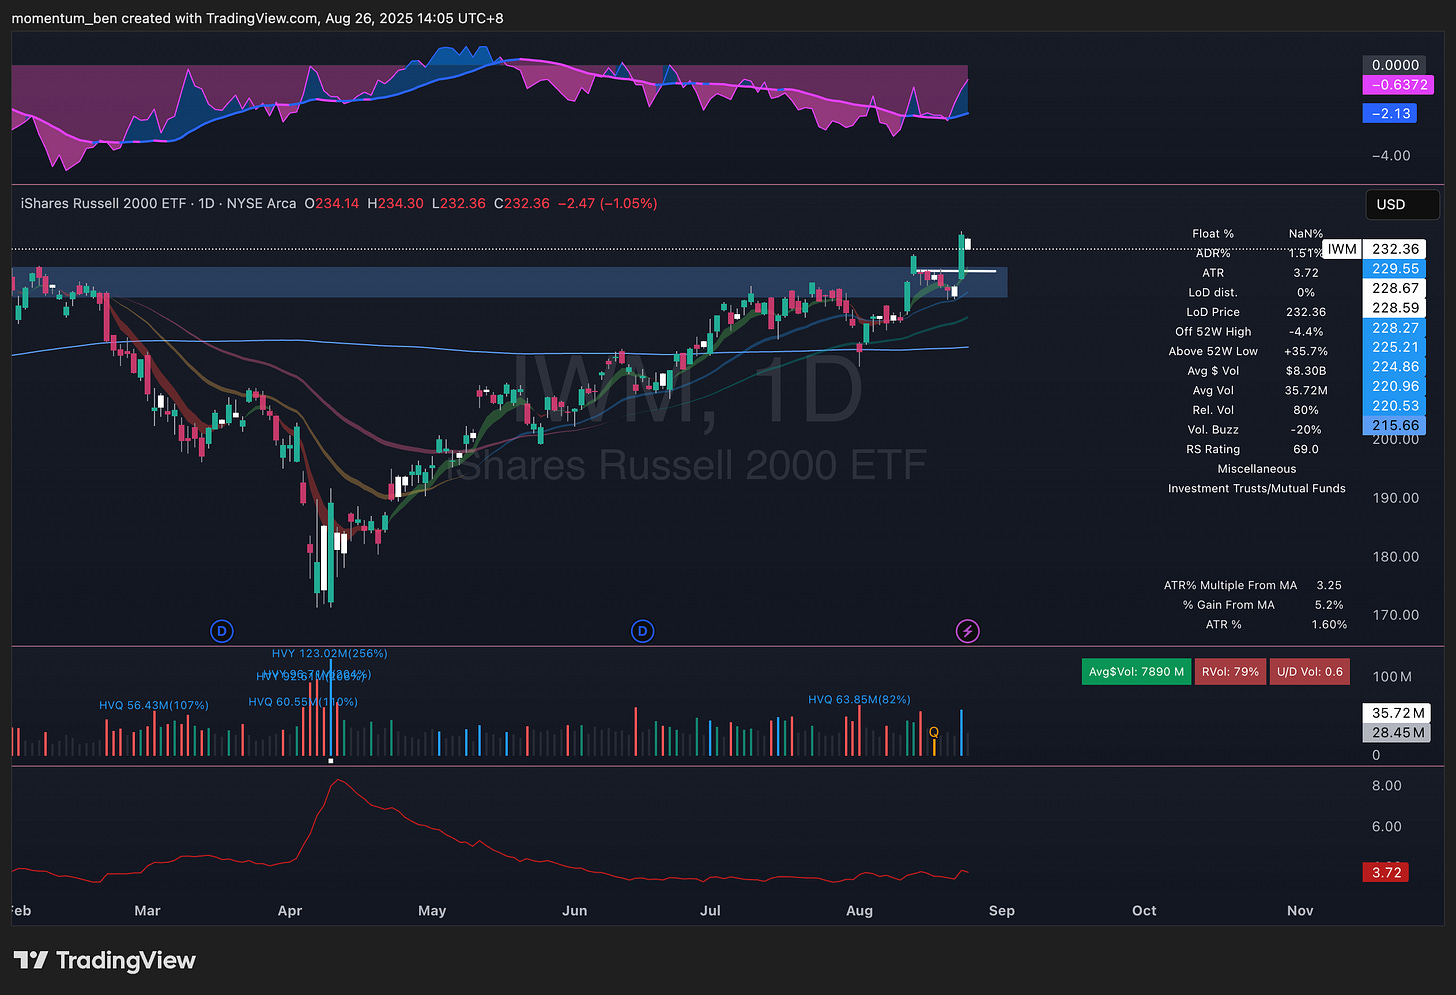This screenshot has height=995, width=1456.
Task: Click the Oct label on time axis
Action: tap(1144, 911)
